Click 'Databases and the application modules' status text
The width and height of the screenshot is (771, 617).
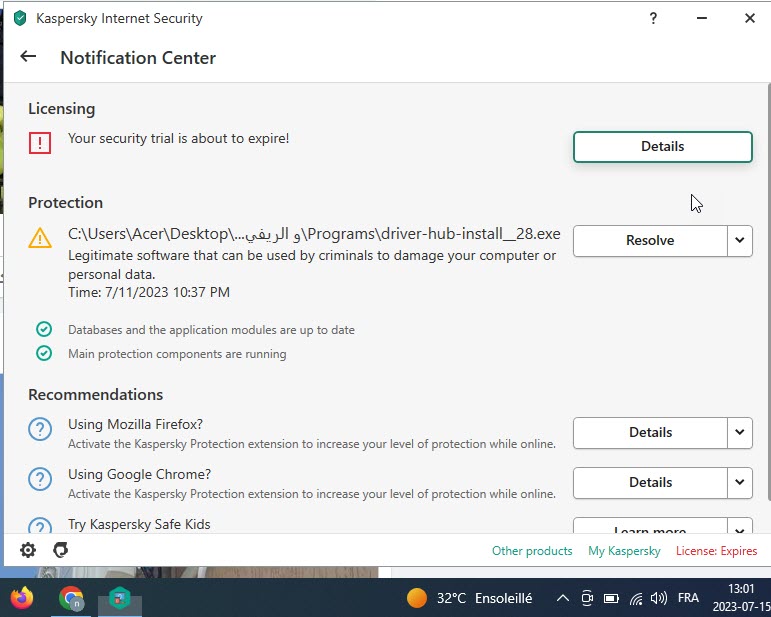pos(211,330)
